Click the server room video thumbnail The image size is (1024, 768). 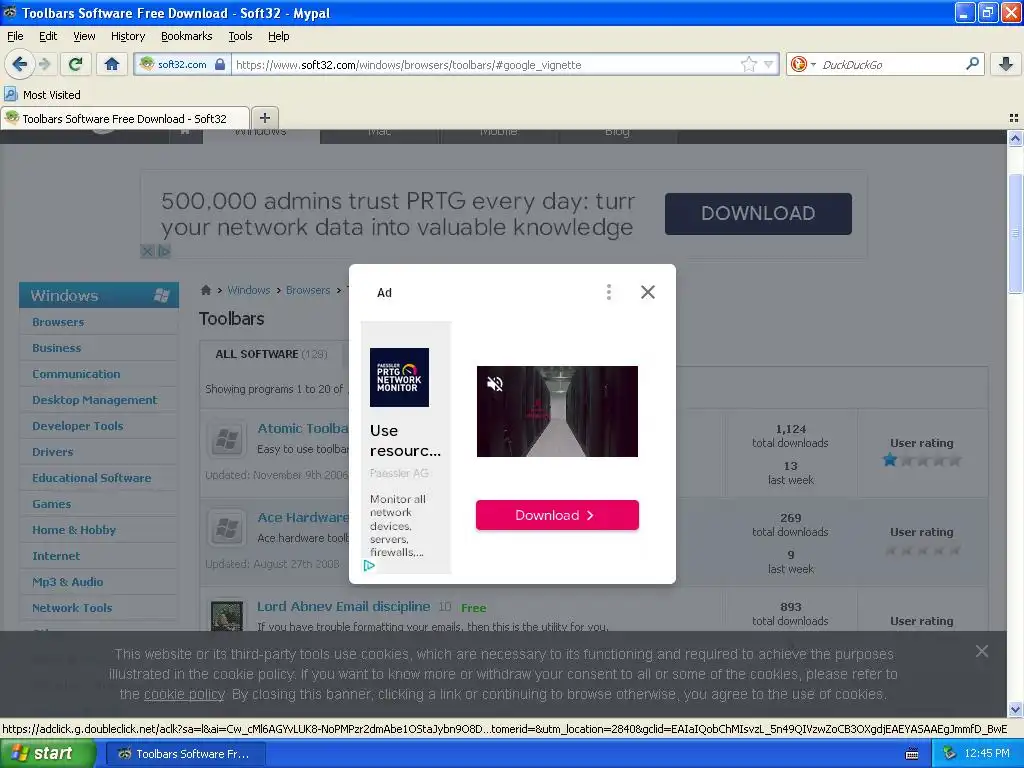pos(557,411)
